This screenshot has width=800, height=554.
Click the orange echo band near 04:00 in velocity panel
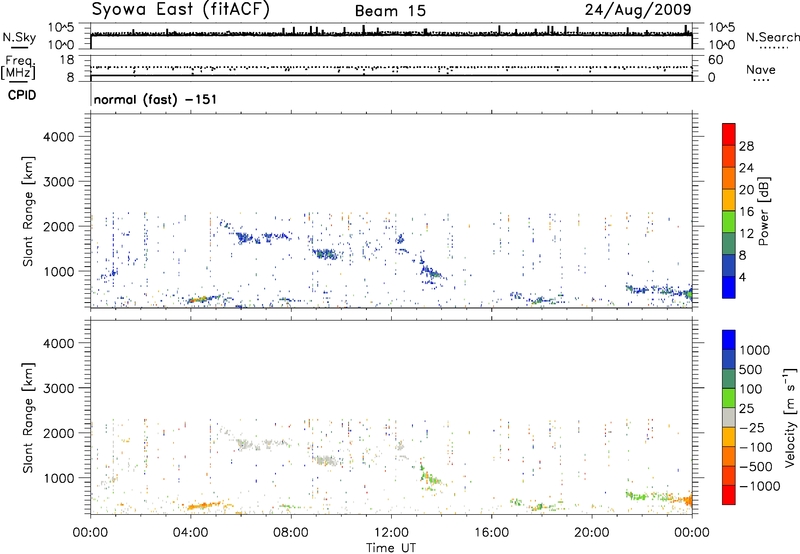(204, 506)
